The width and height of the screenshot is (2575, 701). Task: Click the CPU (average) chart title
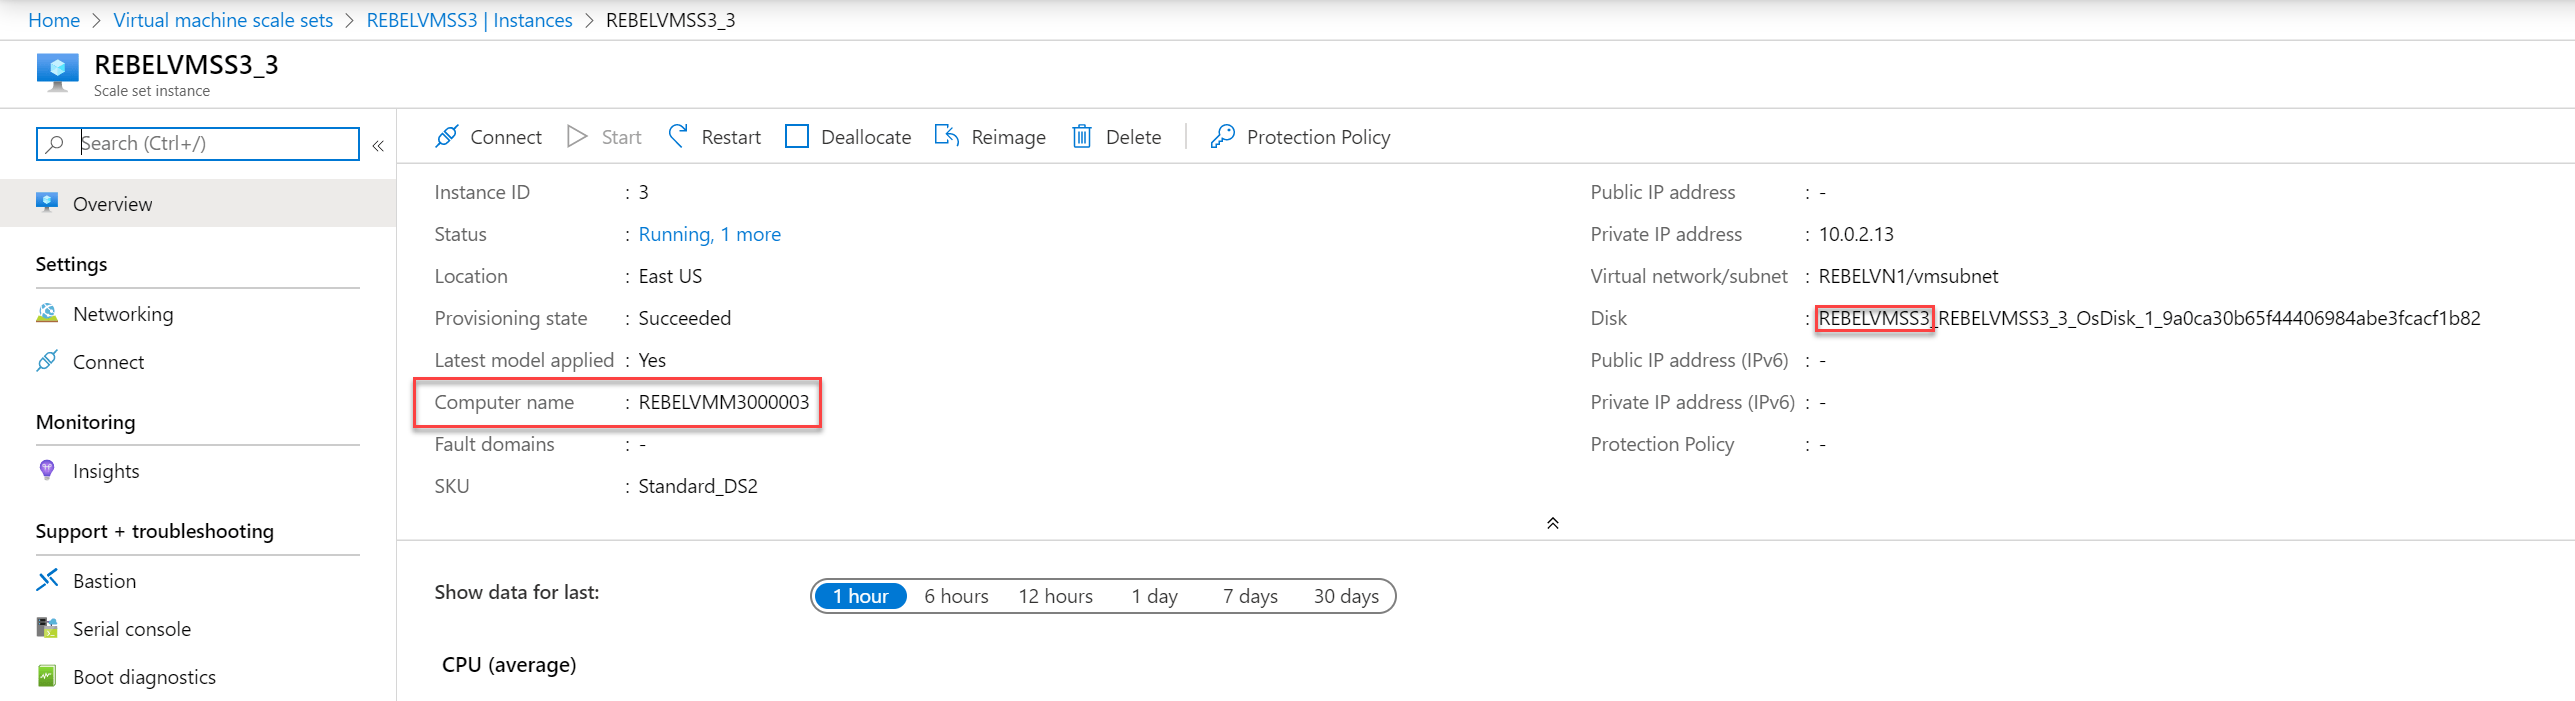(509, 665)
